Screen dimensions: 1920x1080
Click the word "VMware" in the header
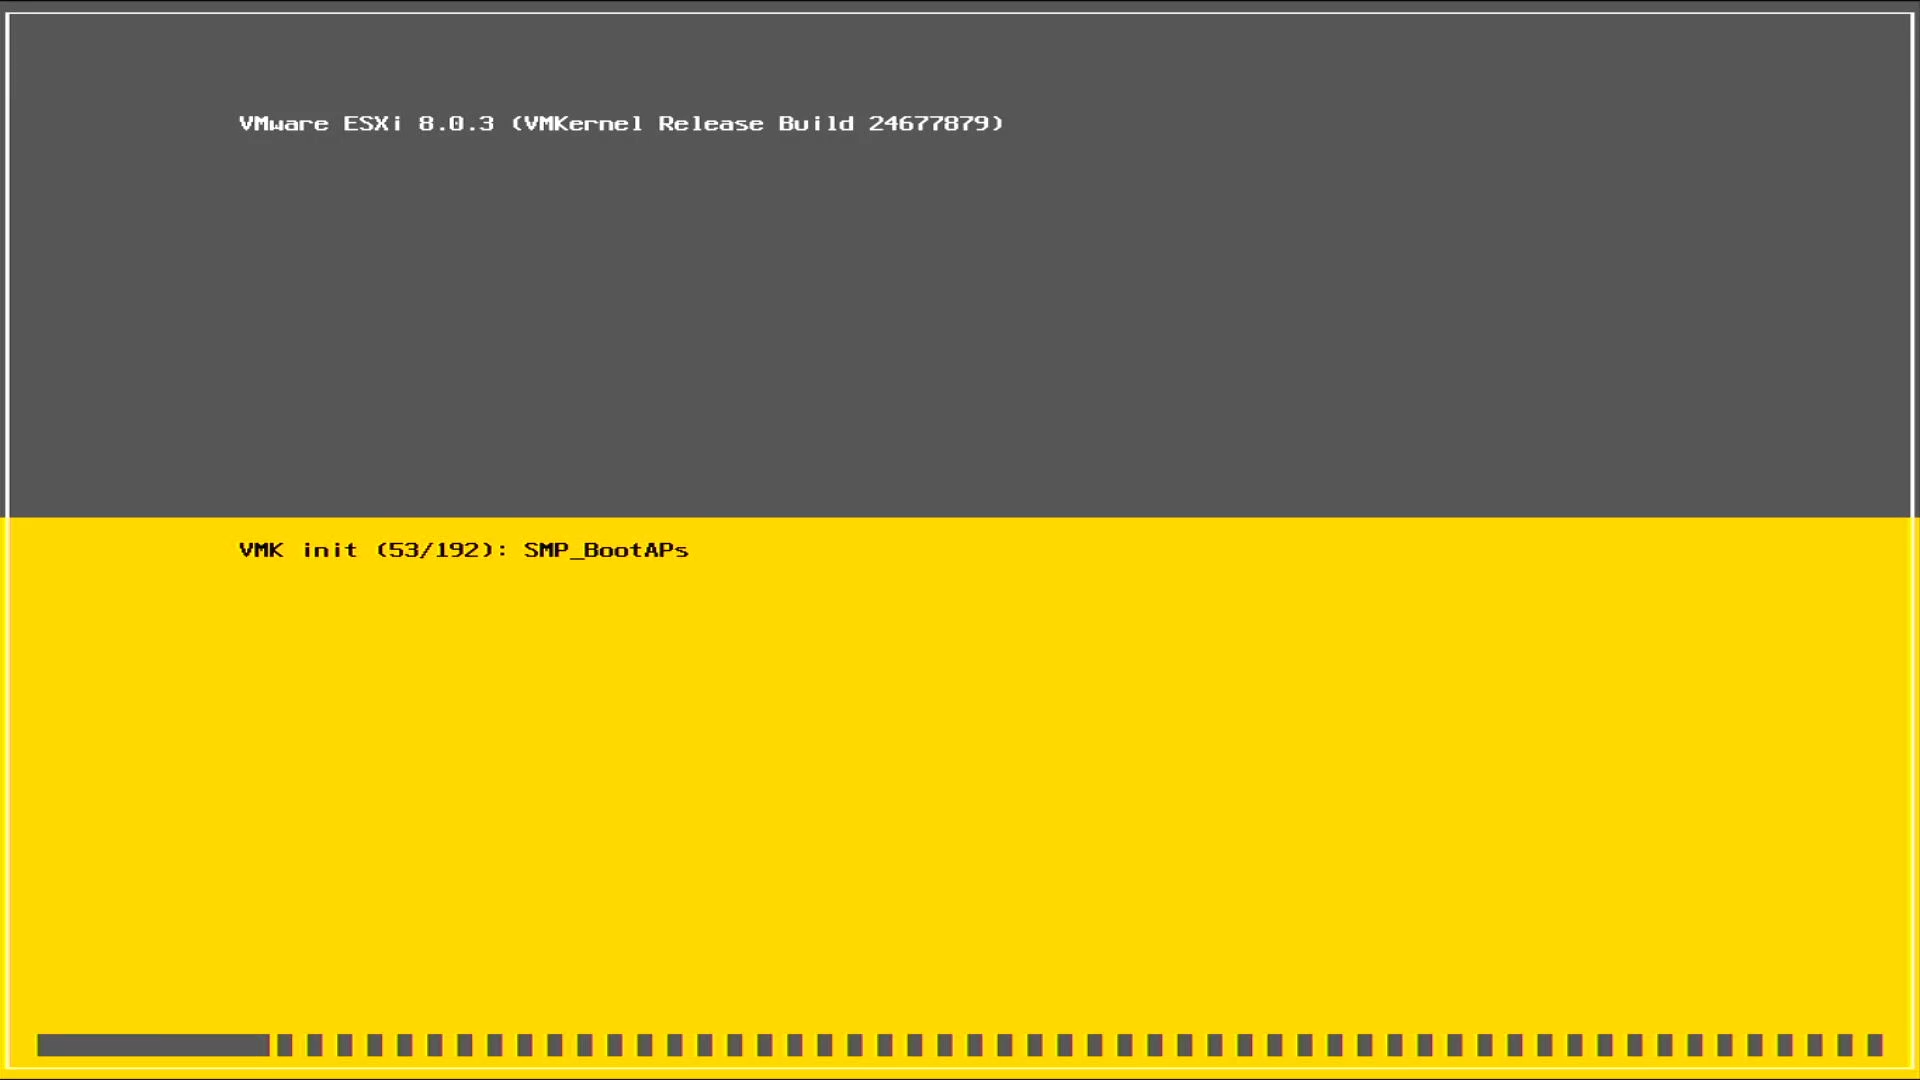283,123
